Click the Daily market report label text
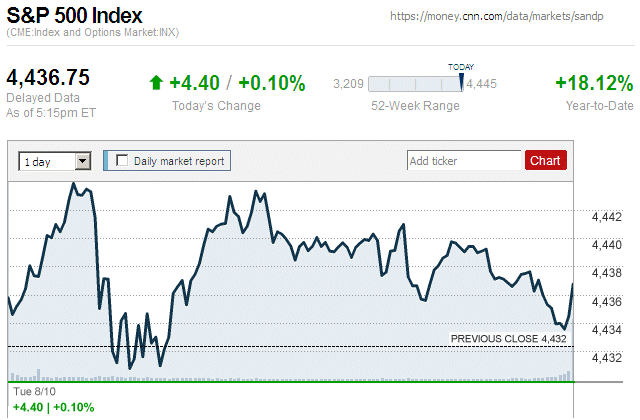Viewport: 640px width, 420px height. tap(179, 160)
